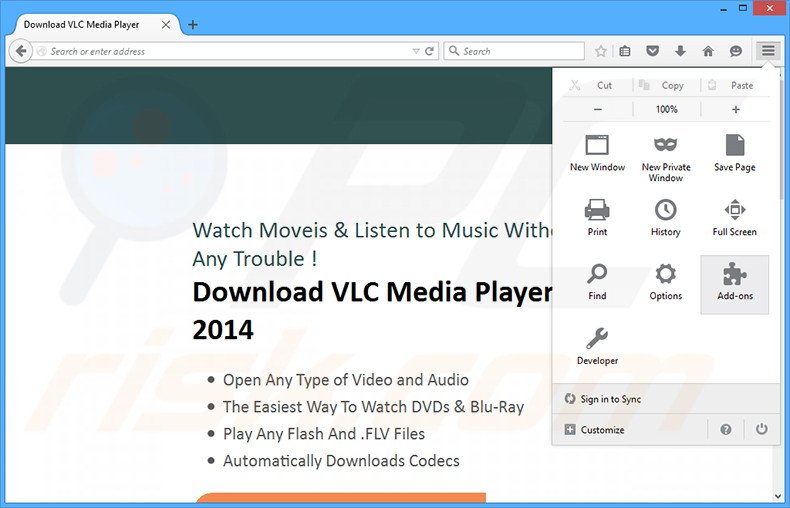Close the Download VLC Media Player tab

click(165, 25)
